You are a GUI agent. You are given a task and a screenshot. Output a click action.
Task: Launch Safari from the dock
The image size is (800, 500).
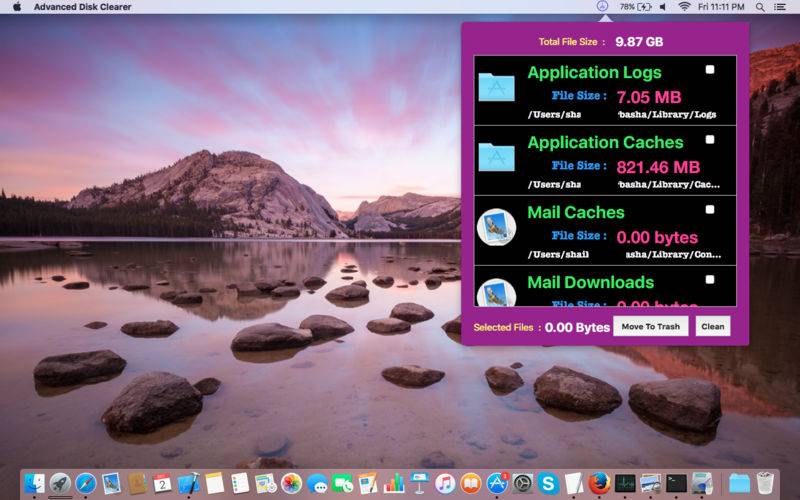pos(86,484)
